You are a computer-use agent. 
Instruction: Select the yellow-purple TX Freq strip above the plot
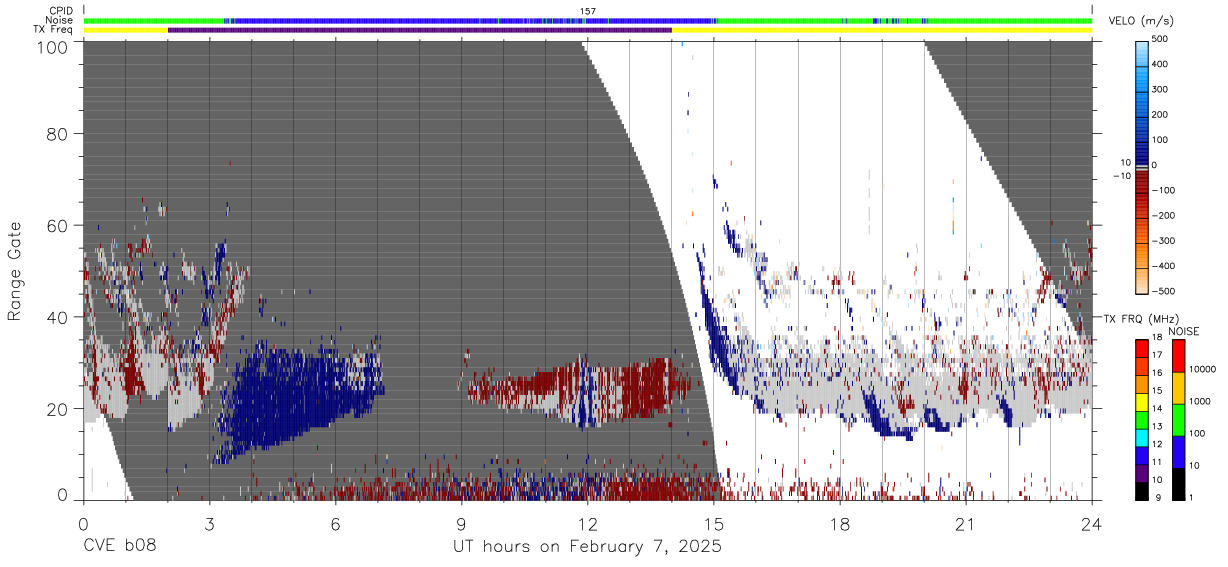[587, 30]
